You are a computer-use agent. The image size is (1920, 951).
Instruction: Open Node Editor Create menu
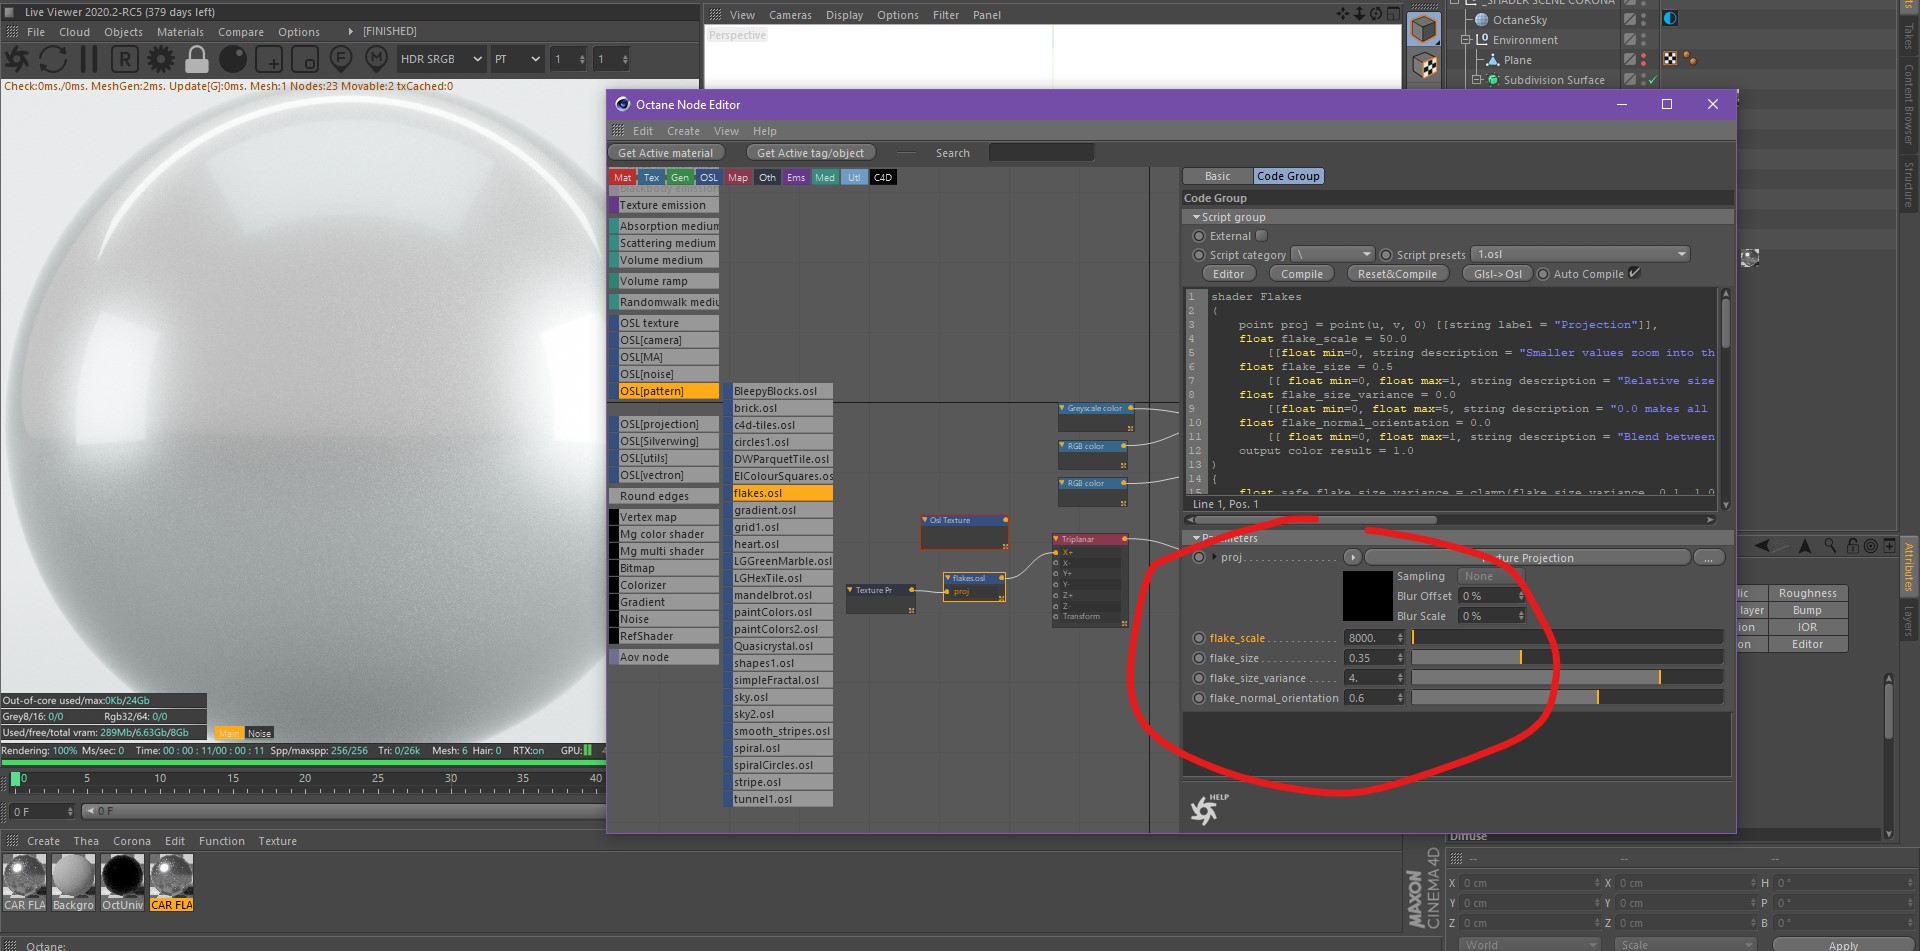683,131
